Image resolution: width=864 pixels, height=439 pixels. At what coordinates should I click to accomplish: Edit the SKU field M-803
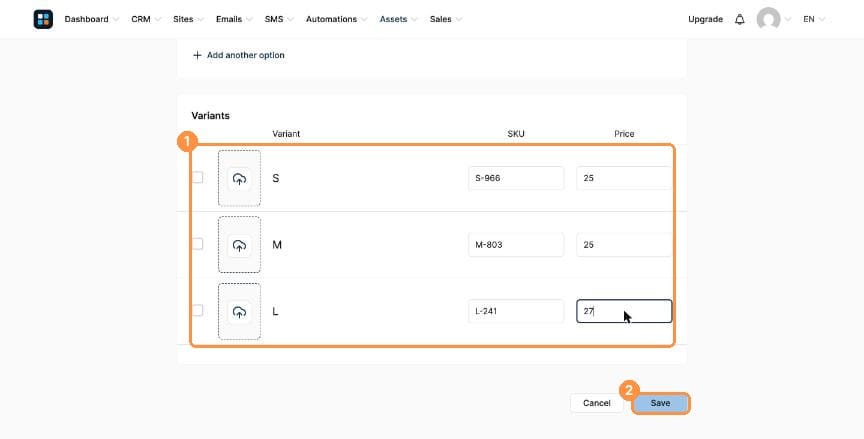click(516, 245)
